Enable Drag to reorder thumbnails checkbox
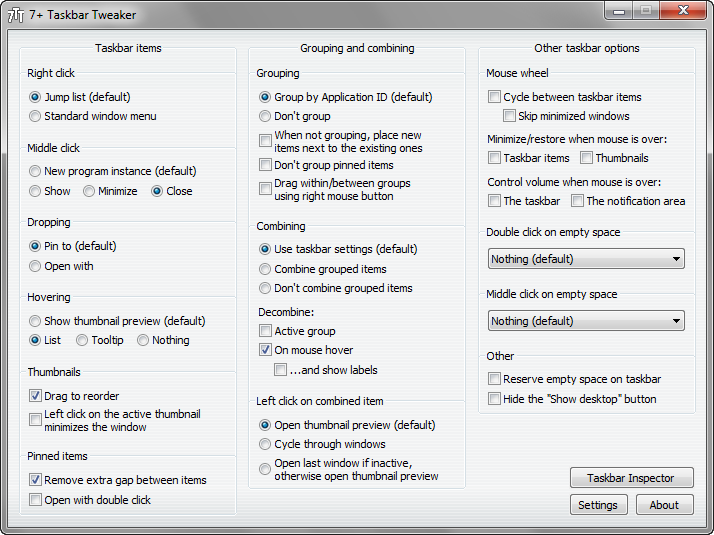 [x=36, y=396]
